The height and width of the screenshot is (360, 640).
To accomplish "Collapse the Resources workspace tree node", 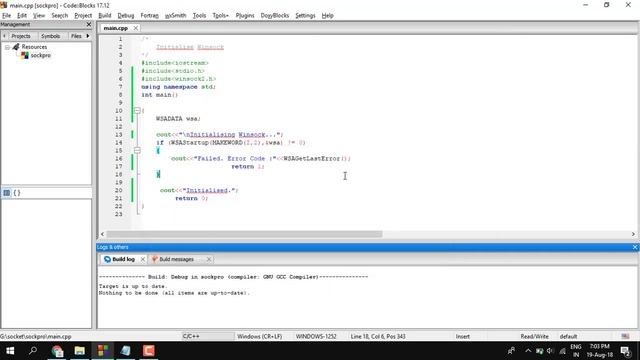I will click(x=7, y=47).
